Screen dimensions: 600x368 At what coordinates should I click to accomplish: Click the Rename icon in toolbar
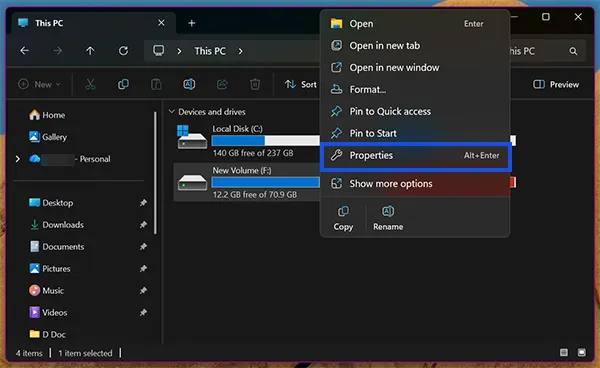[x=189, y=84]
